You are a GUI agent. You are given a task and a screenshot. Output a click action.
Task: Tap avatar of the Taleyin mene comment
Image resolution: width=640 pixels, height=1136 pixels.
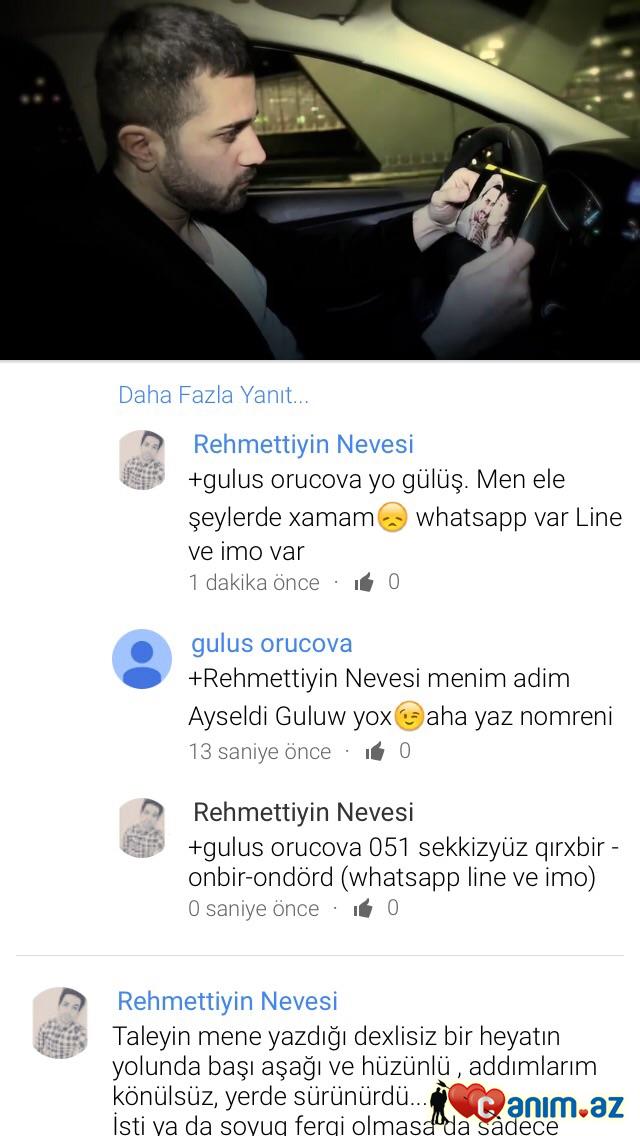pyautogui.click(x=60, y=1022)
